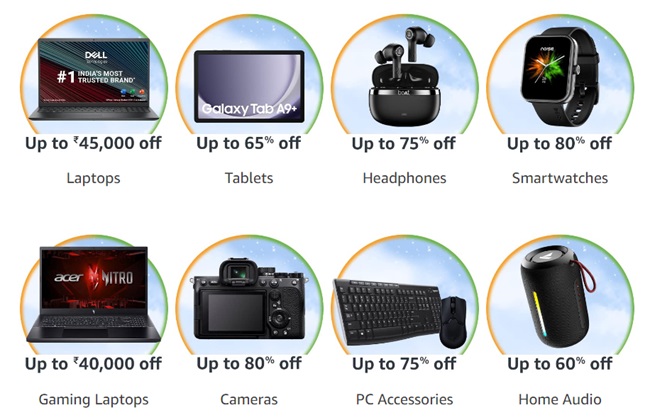Choose the portable Bluetooth speaker image
The height and width of the screenshot is (420, 650).
pos(558,296)
